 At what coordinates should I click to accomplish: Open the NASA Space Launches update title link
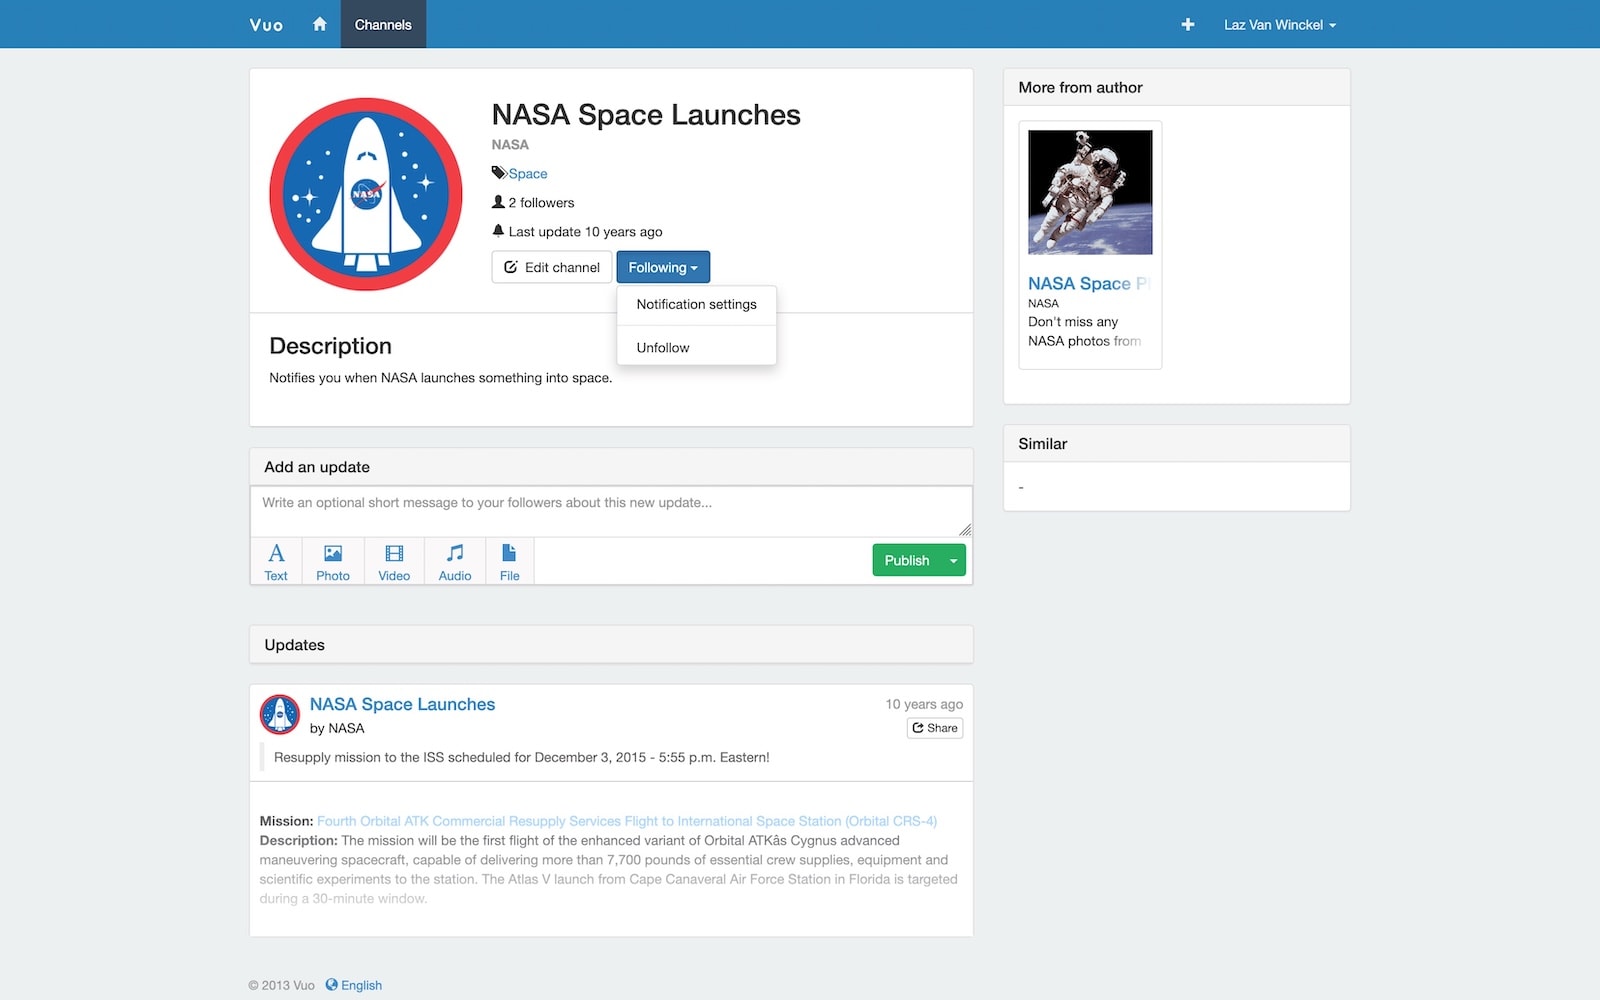(402, 704)
